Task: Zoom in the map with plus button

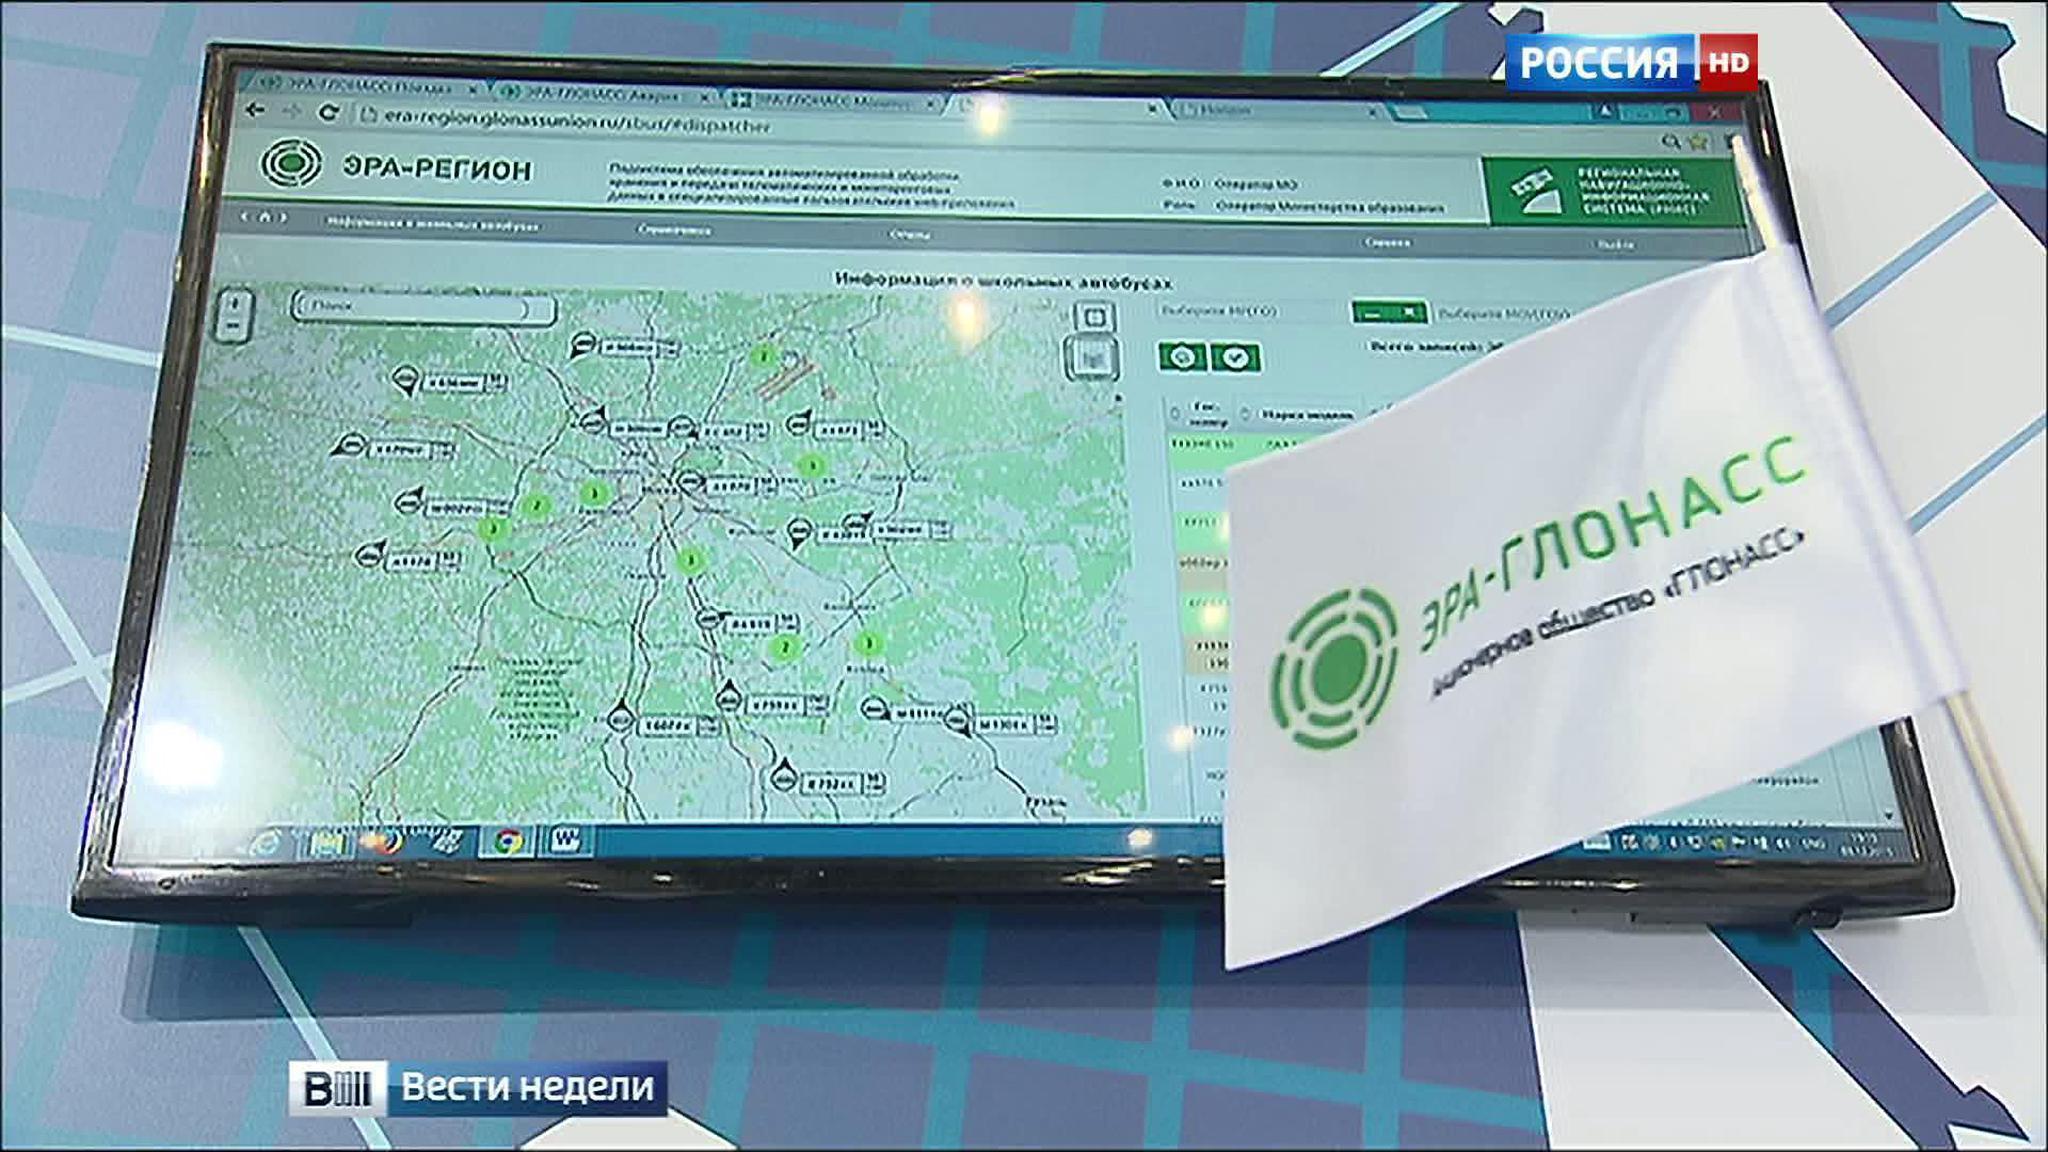Action: (235, 303)
